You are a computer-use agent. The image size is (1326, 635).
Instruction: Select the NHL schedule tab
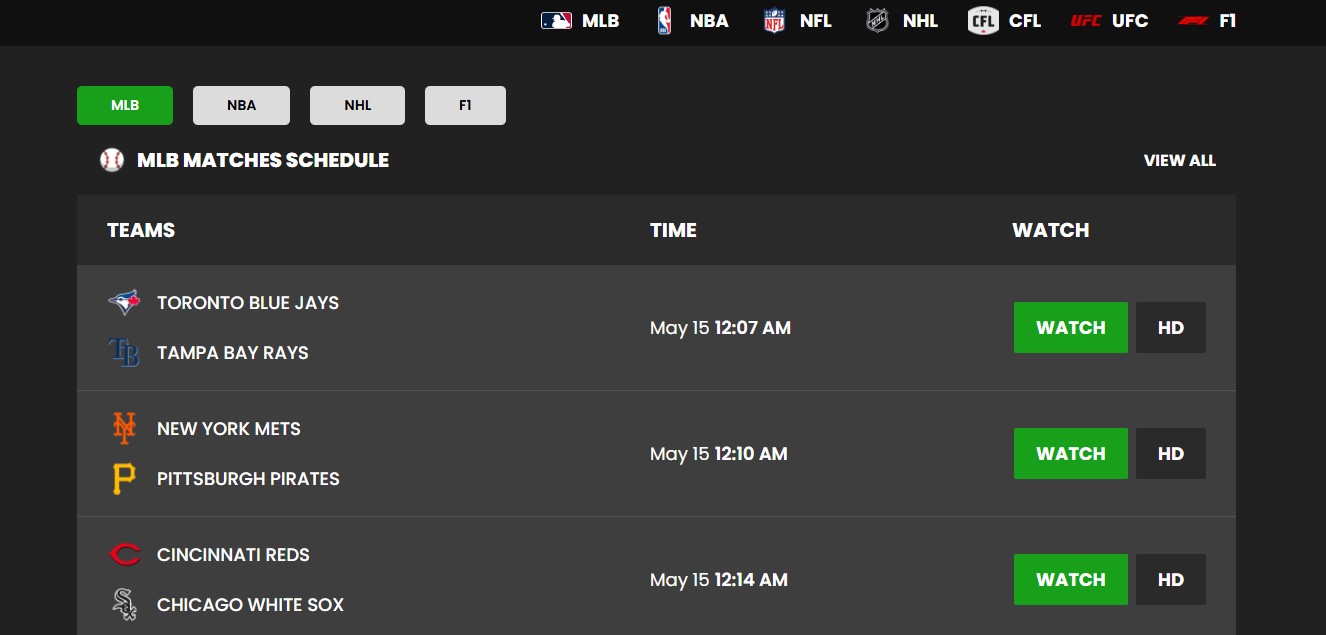[357, 105]
